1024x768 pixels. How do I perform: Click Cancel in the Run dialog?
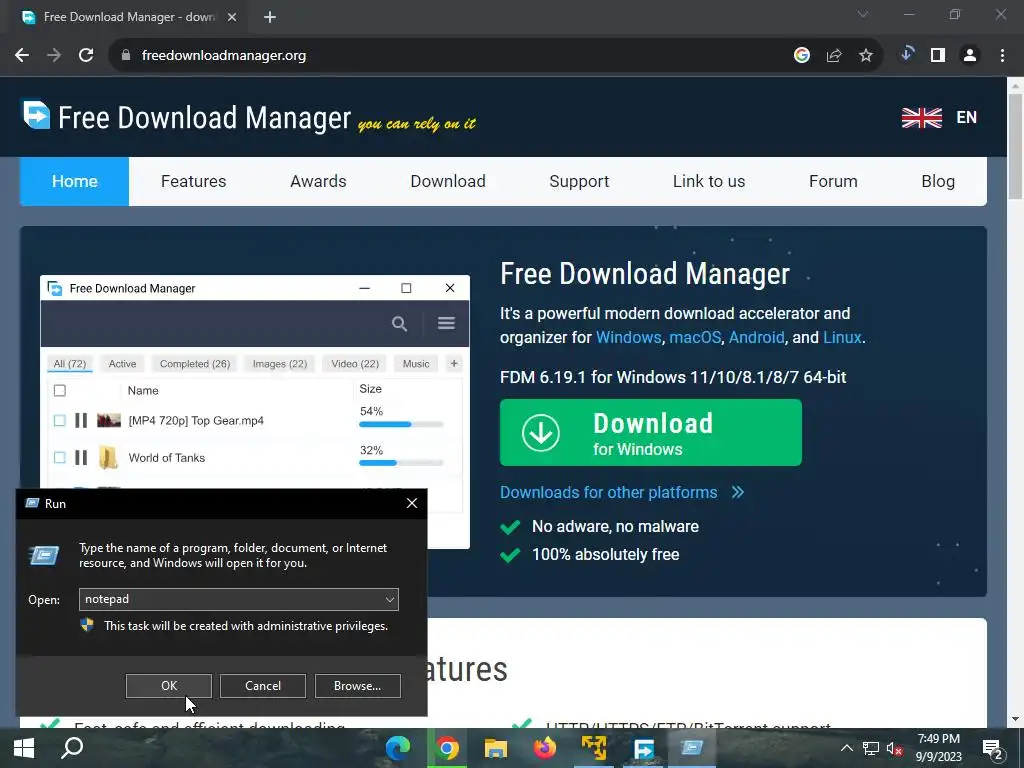pos(263,686)
